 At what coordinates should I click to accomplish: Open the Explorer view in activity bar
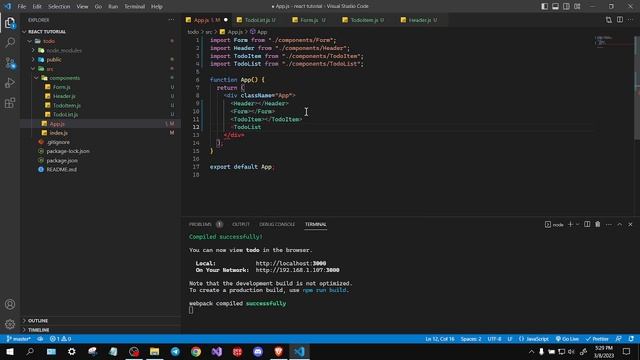pos(10,23)
